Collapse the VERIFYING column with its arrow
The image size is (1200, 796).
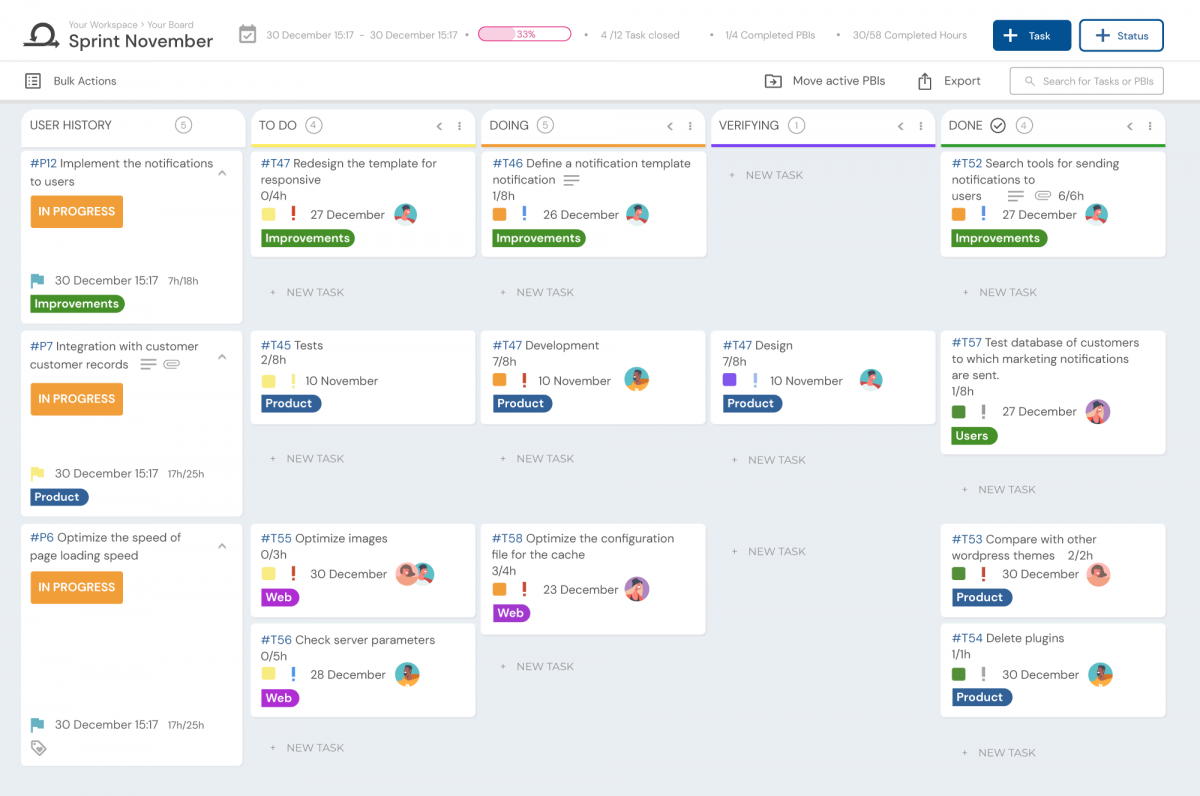click(899, 126)
